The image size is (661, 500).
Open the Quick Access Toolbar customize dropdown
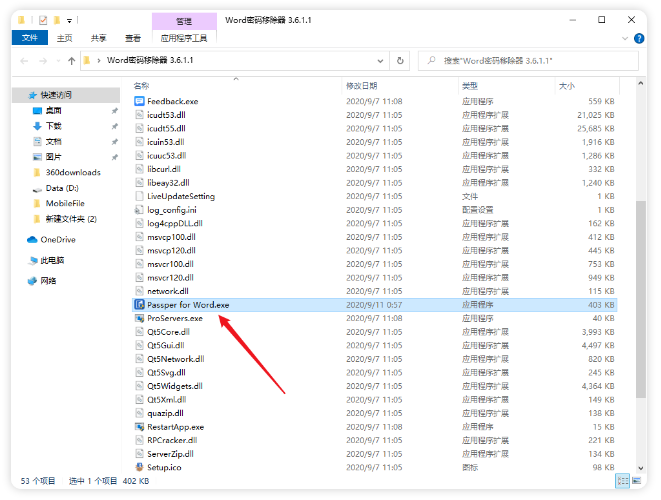[x=70, y=19]
